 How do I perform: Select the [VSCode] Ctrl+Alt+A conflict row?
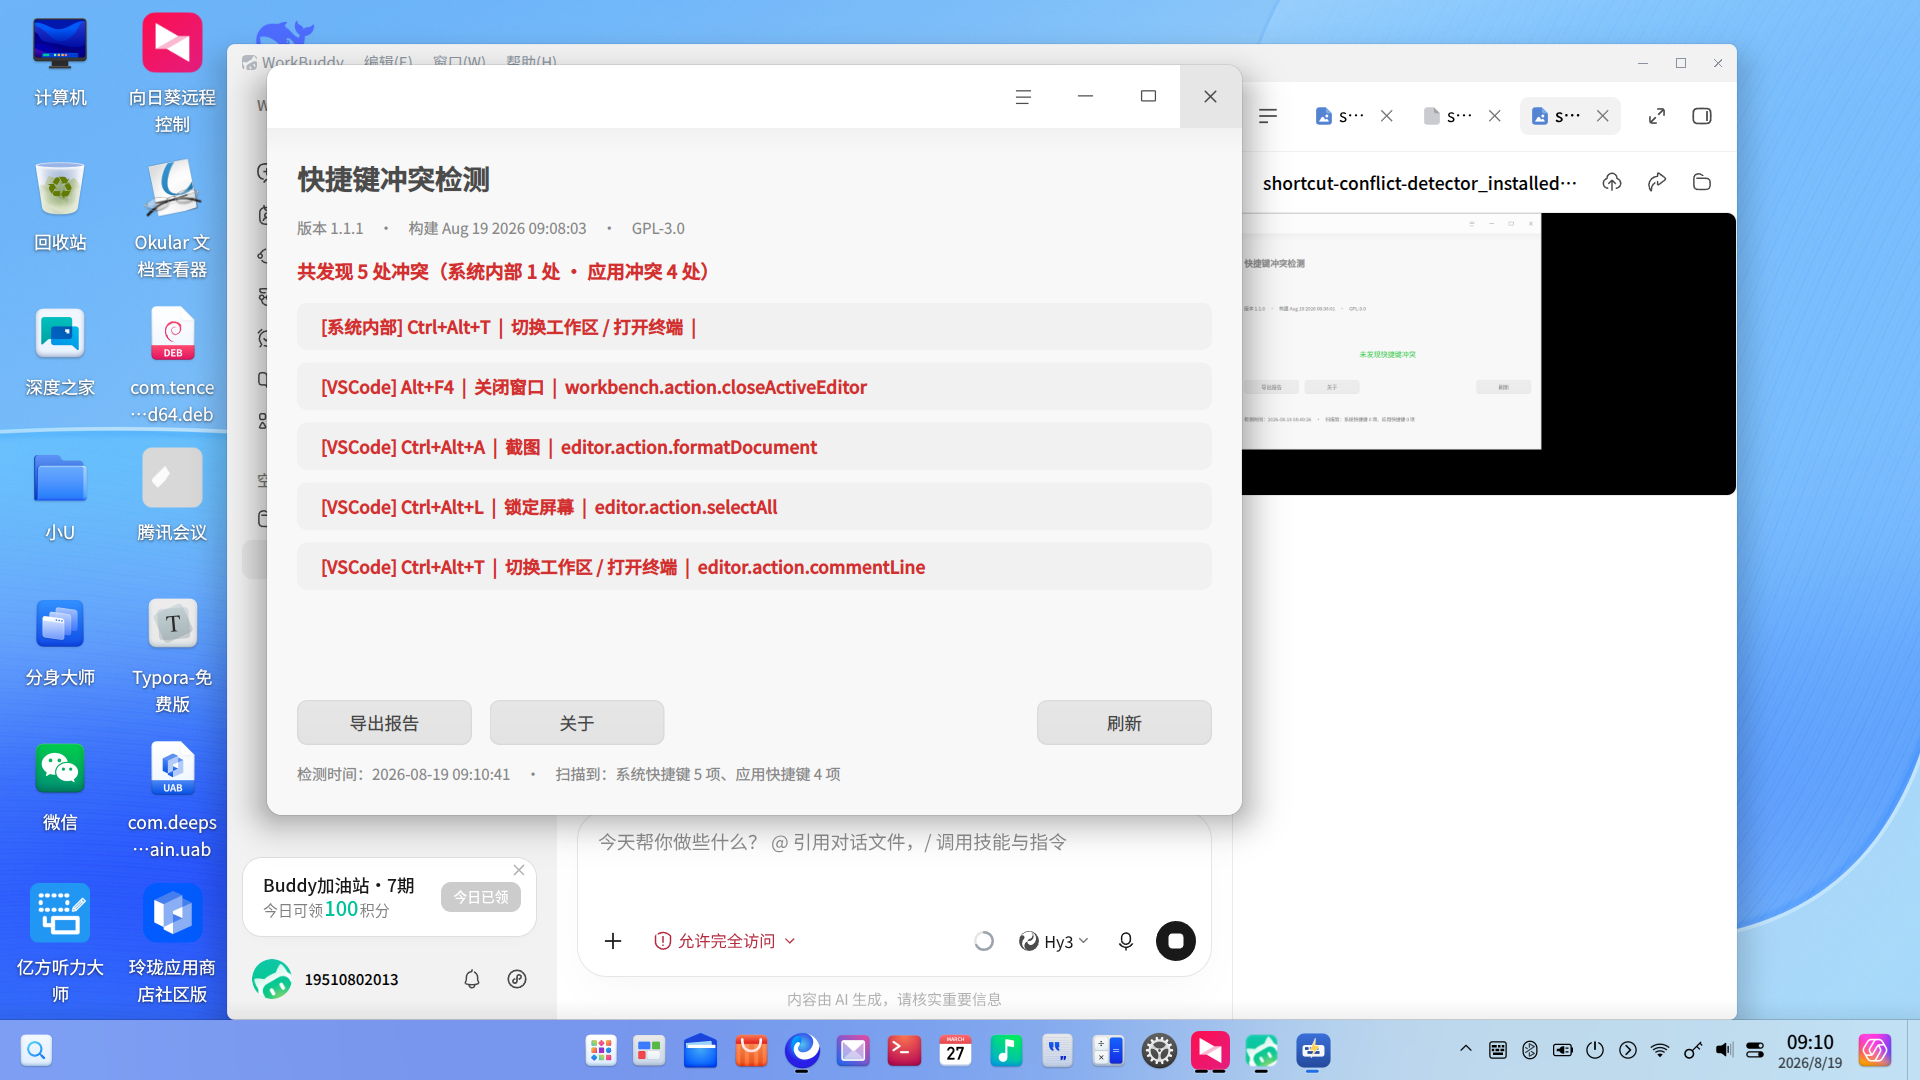click(754, 447)
